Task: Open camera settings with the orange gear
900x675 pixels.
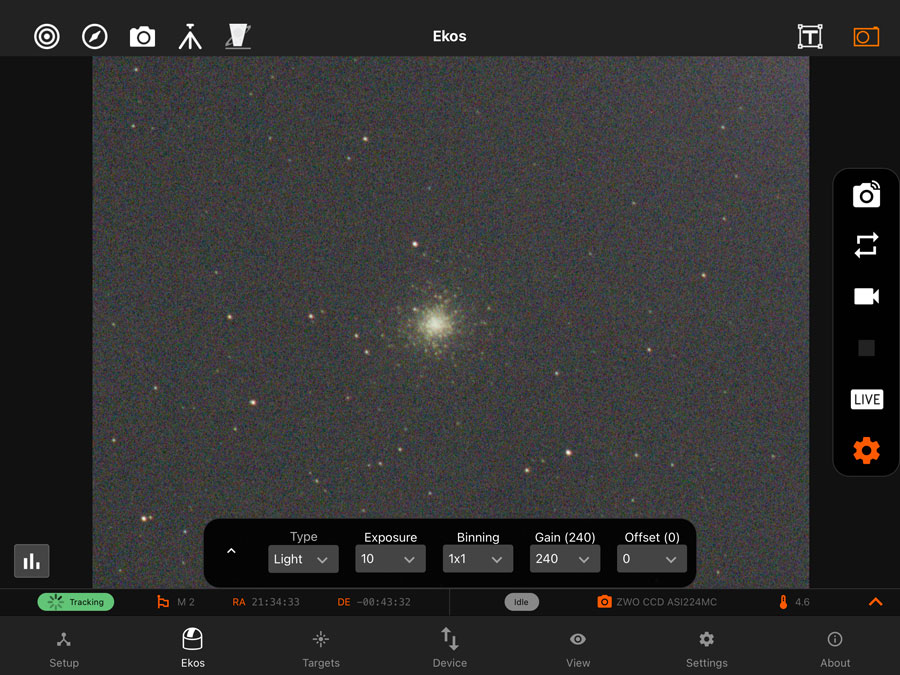Action: point(866,451)
